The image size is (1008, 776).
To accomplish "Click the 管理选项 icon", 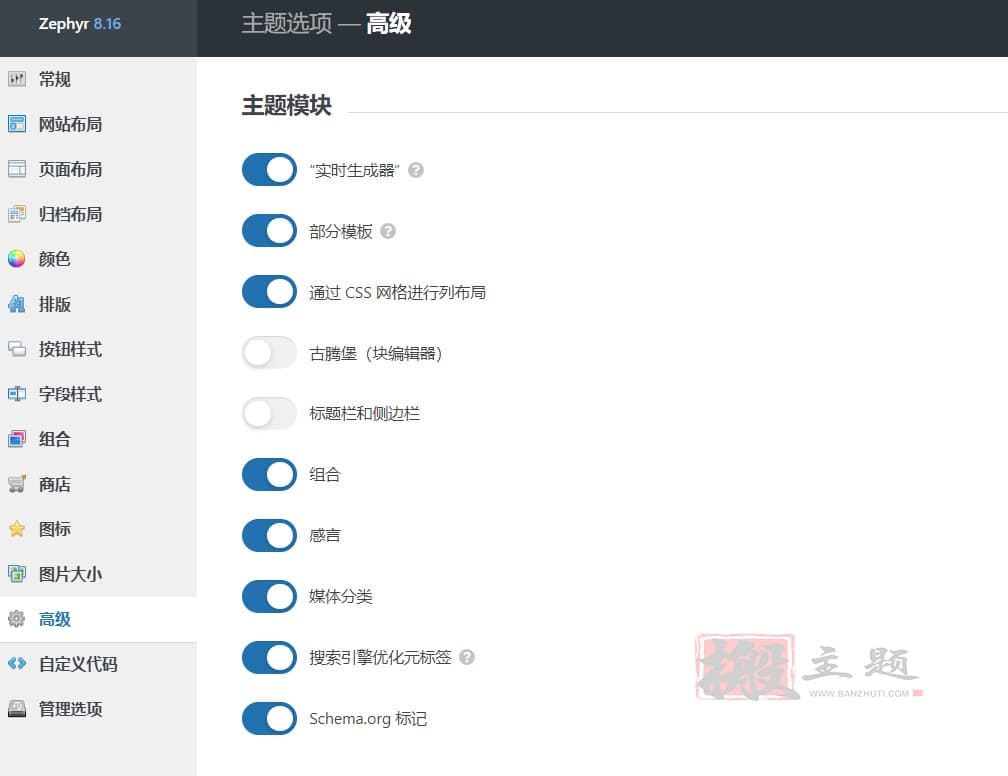I will click(x=17, y=708).
